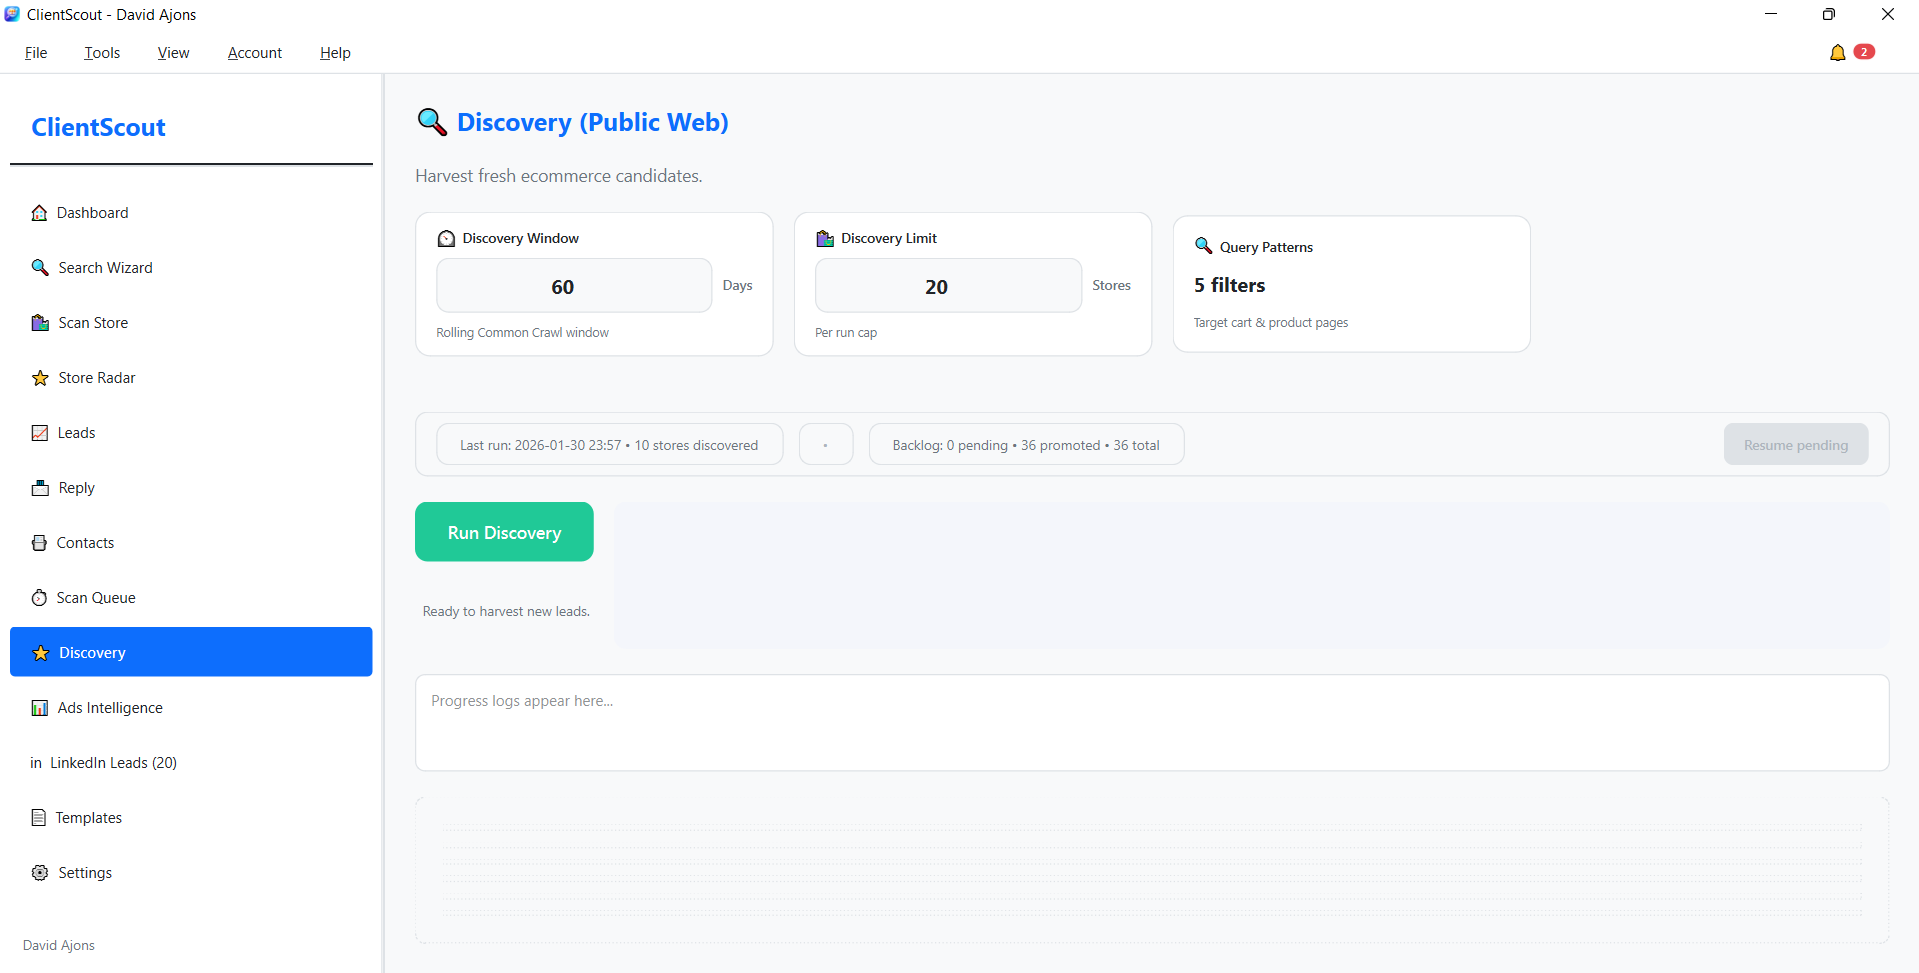Viewport: 1919px width, 973px height.
Task: Open LinkedIn Leads (20)
Action: click(x=191, y=763)
